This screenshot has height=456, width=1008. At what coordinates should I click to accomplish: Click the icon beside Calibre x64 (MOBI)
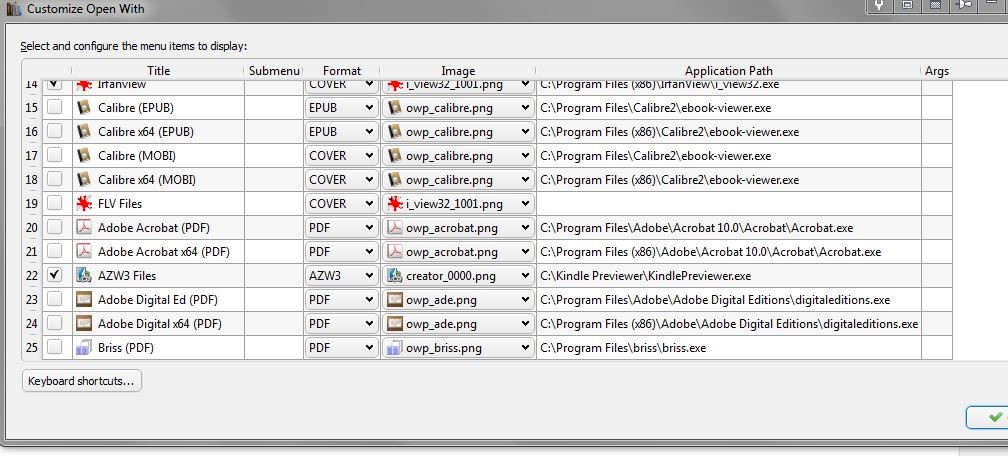[x=84, y=179]
